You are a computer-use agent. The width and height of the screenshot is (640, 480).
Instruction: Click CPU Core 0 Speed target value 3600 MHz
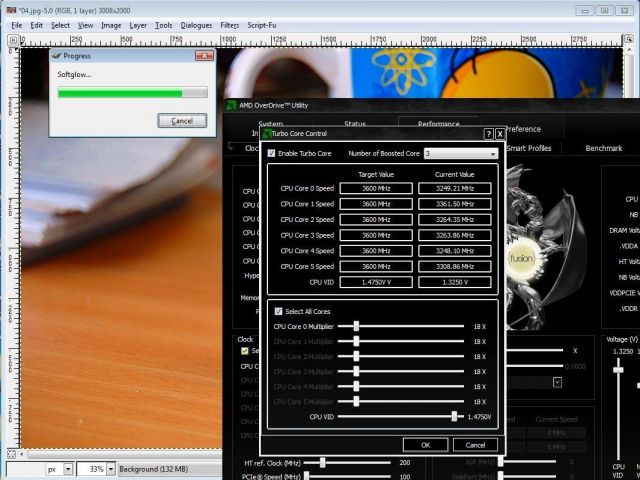pyautogui.click(x=376, y=188)
